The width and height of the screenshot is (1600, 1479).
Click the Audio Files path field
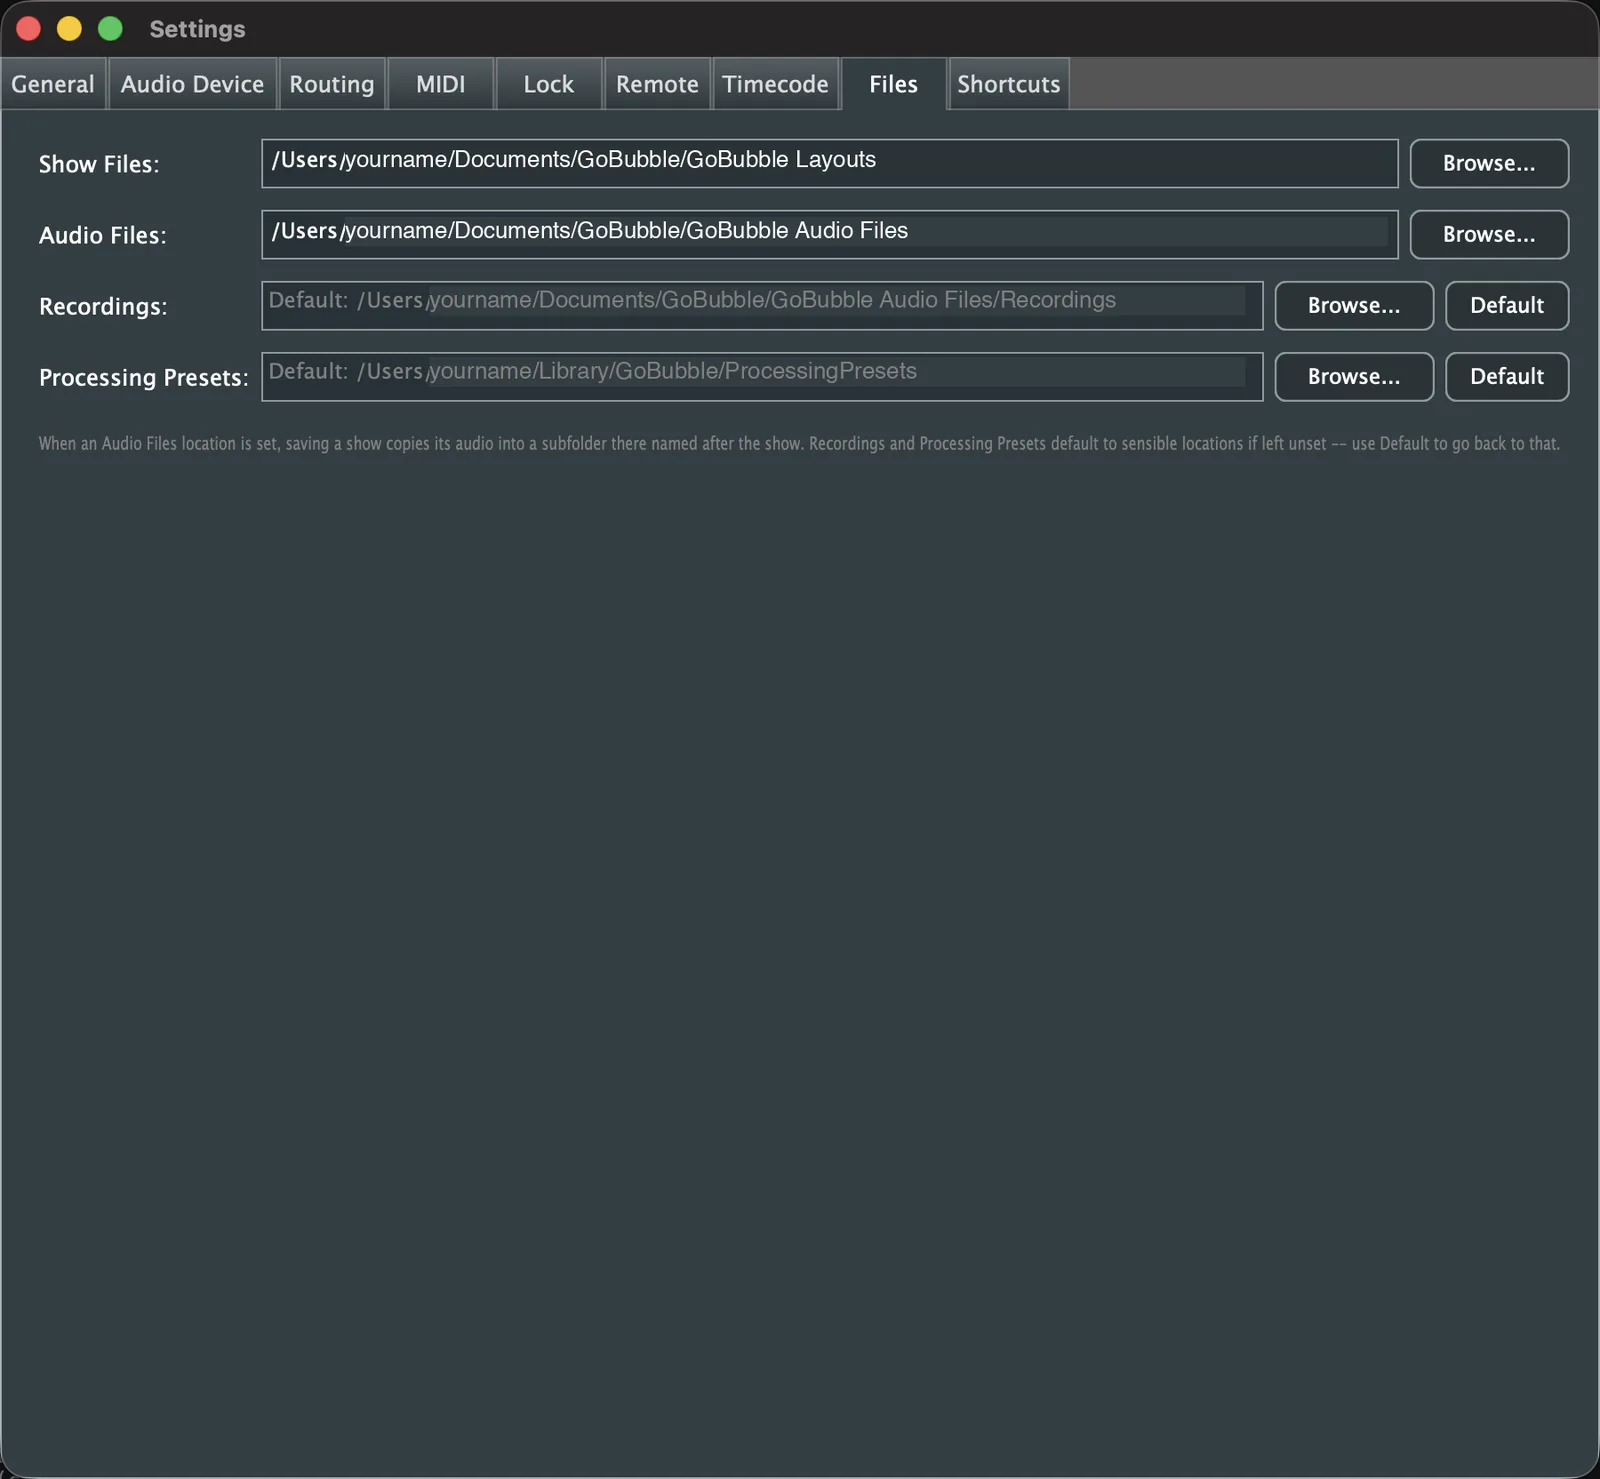(830, 234)
